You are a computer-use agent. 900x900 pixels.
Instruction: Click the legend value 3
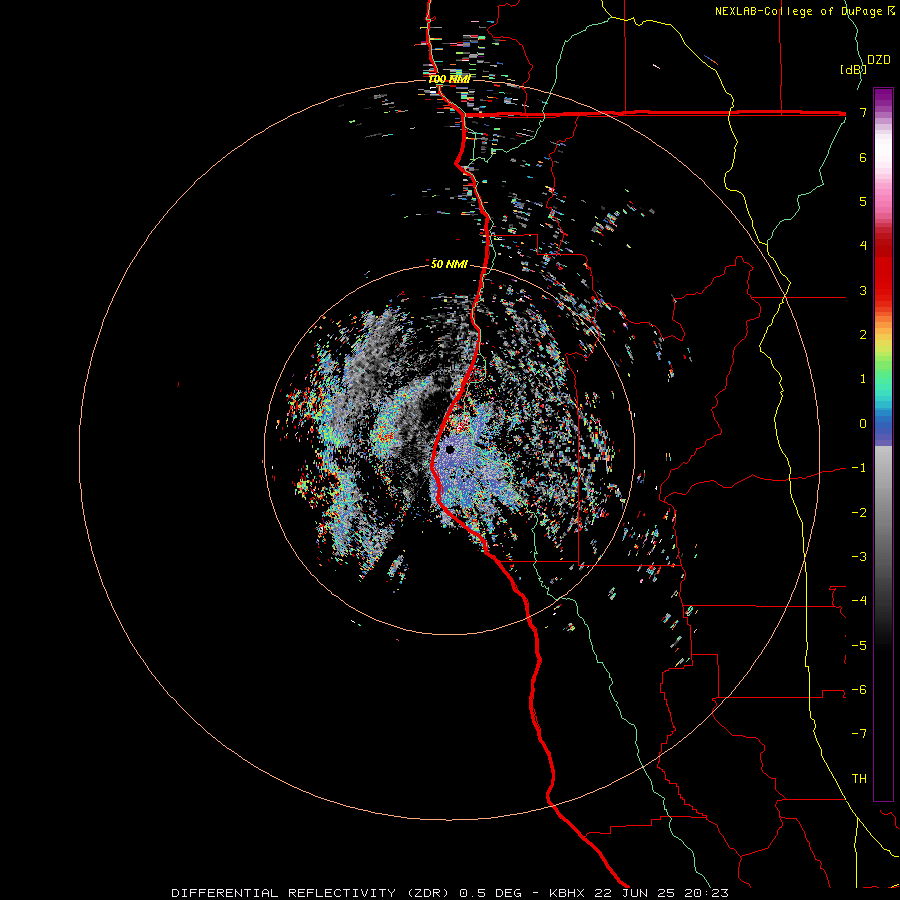(863, 290)
